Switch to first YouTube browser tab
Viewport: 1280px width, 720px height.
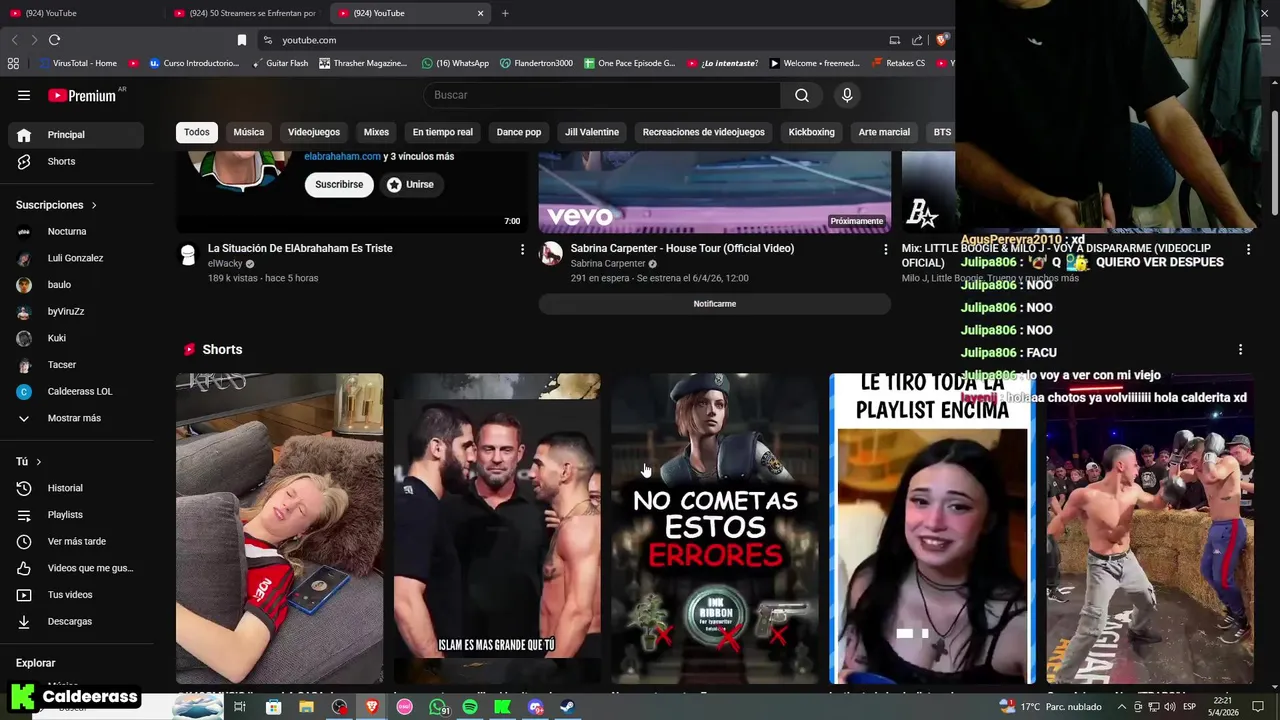coord(80,13)
